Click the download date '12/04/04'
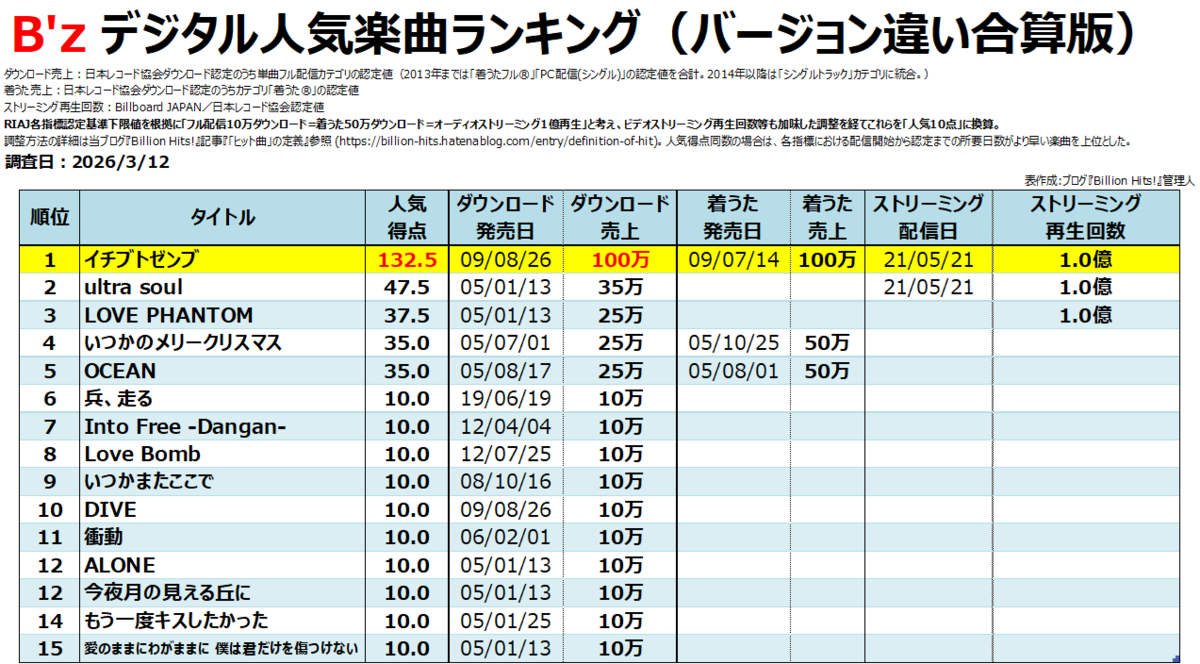The height and width of the screenshot is (664, 1200). [x=506, y=427]
